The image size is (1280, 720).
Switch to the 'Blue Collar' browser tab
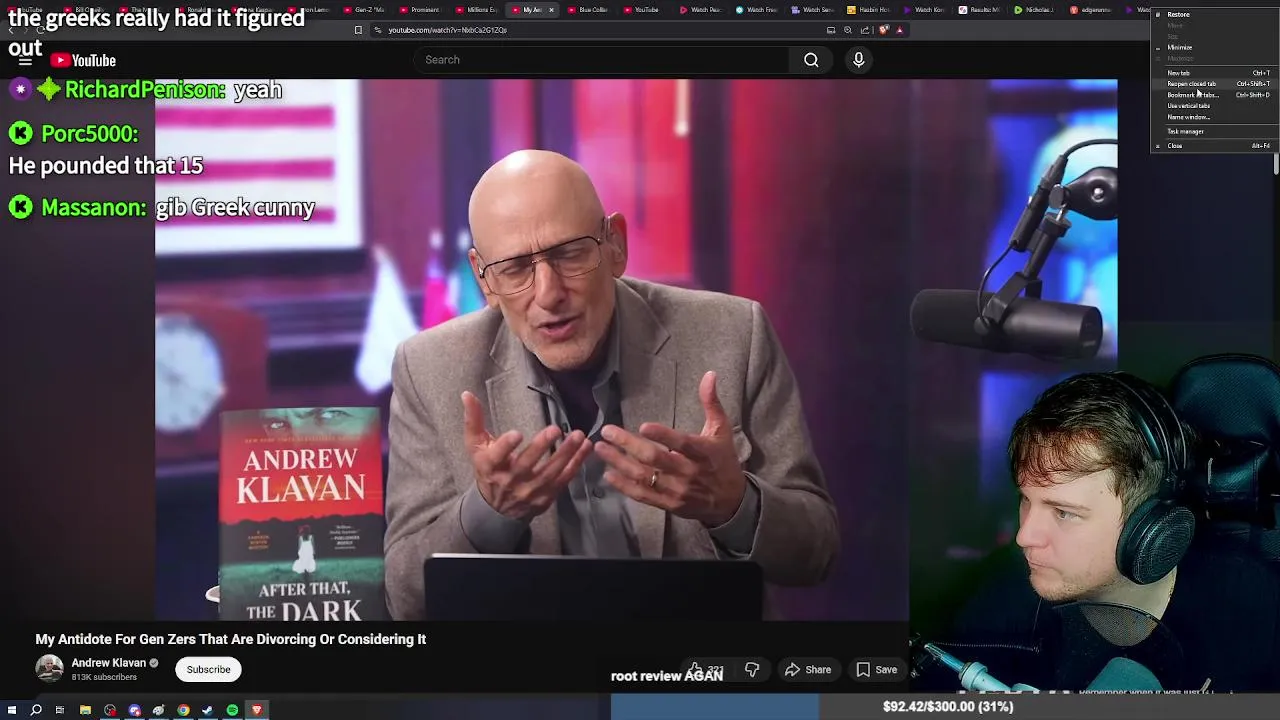pos(589,10)
